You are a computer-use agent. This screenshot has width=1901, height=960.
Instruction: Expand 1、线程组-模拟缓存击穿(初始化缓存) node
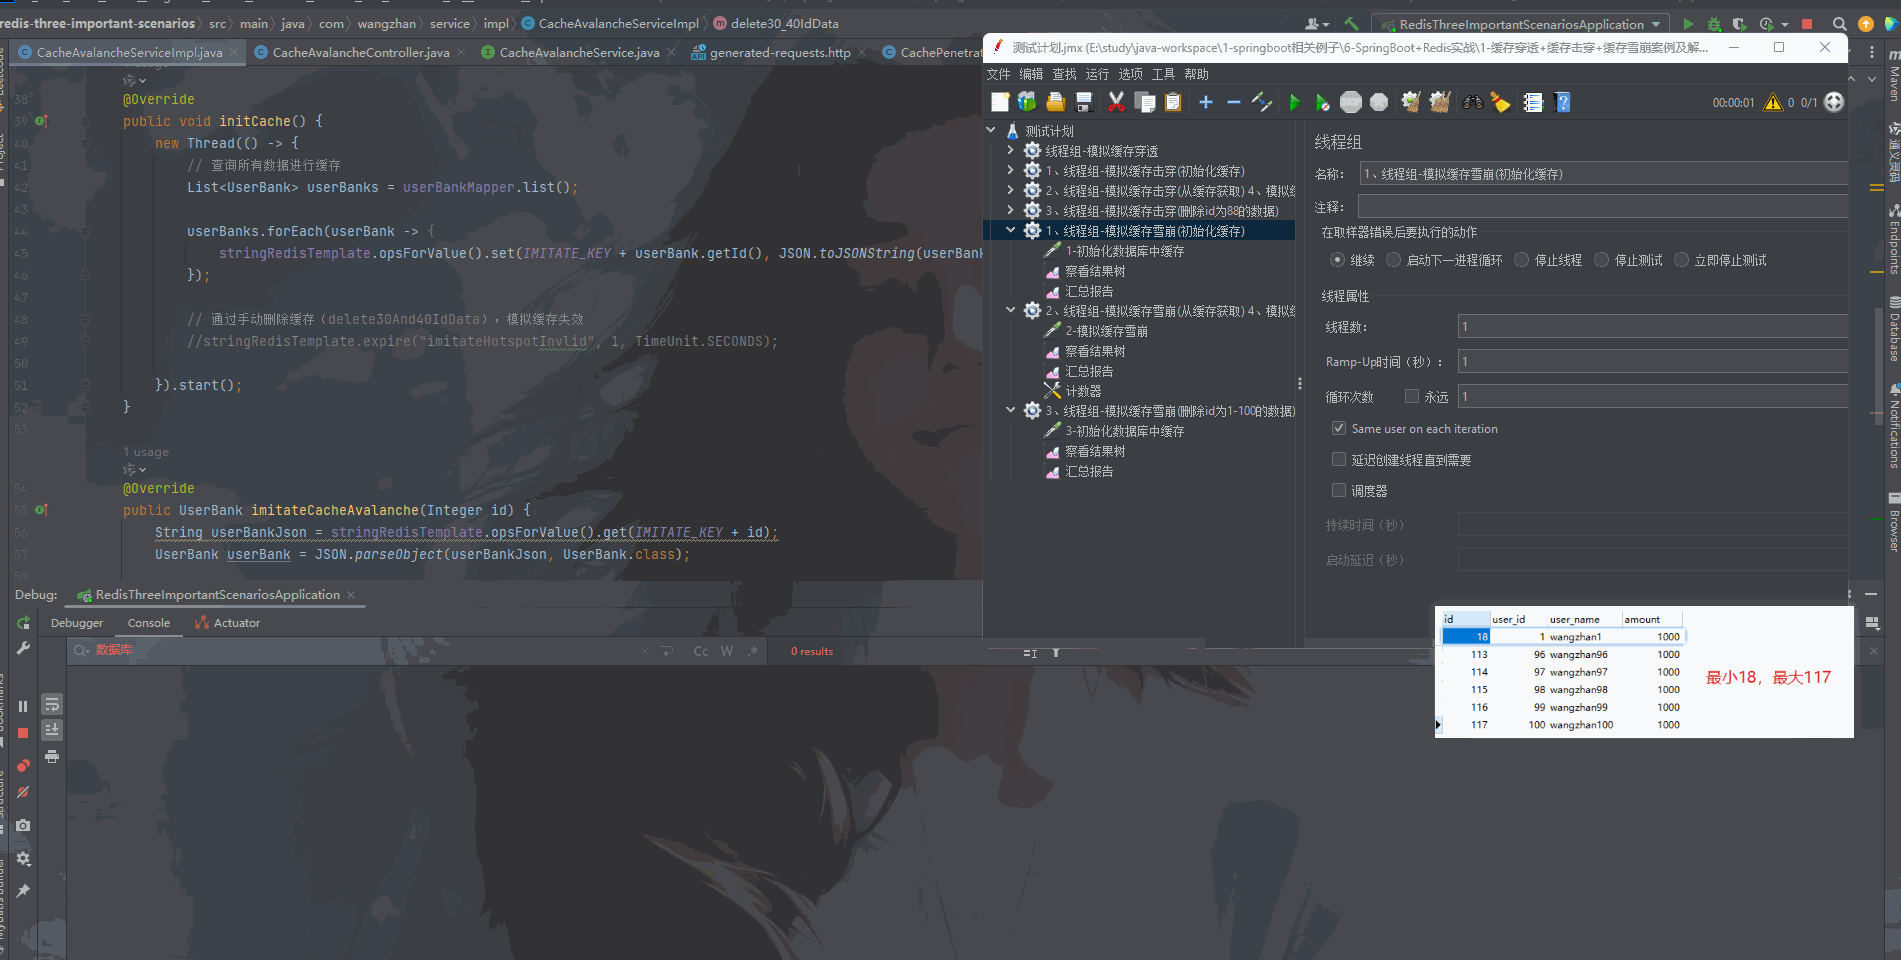[1011, 170]
